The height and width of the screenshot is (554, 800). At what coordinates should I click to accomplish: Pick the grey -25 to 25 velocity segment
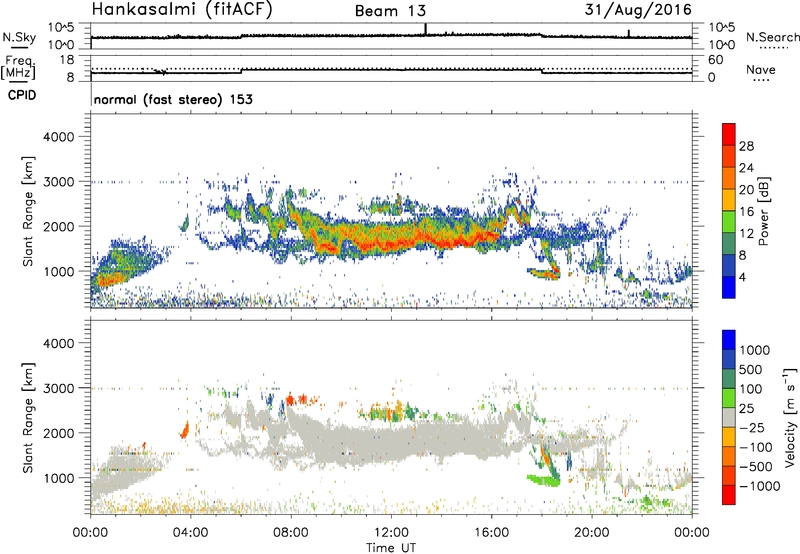(729, 417)
